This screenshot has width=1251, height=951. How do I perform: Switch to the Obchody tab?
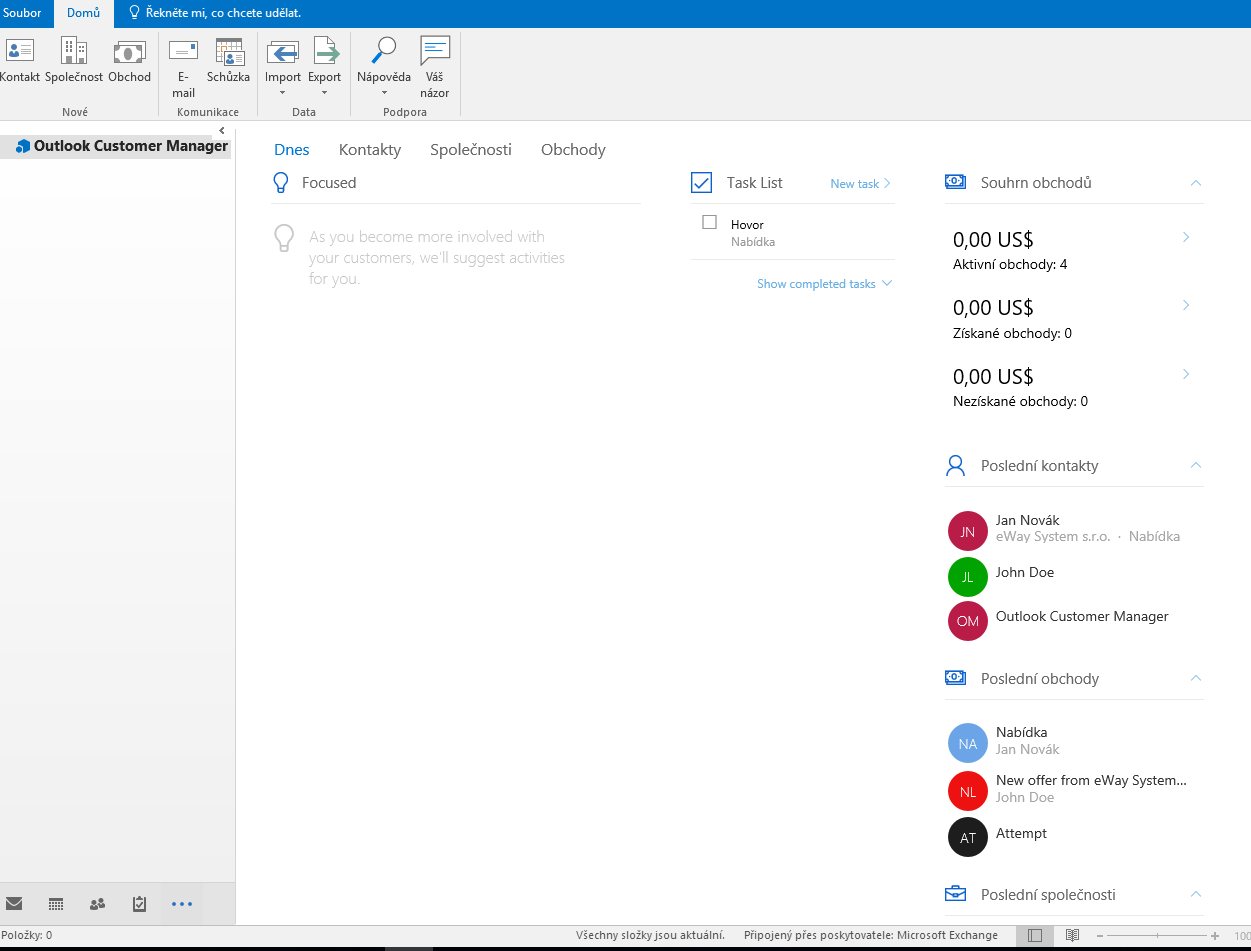click(573, 150)
